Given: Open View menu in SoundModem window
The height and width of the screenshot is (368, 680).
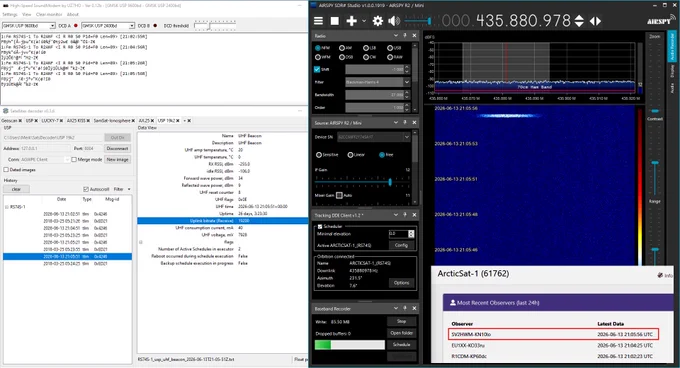Looking at the screenshot, I should (26, 14).
